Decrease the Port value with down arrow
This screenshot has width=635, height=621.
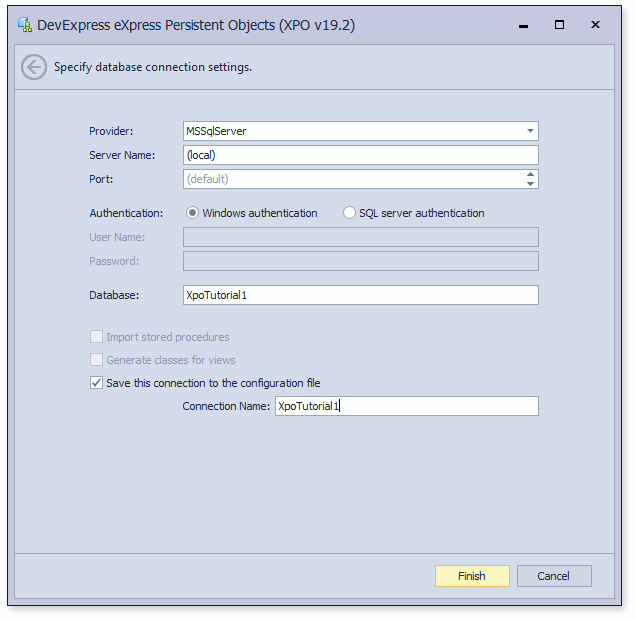tap(530, 184)
